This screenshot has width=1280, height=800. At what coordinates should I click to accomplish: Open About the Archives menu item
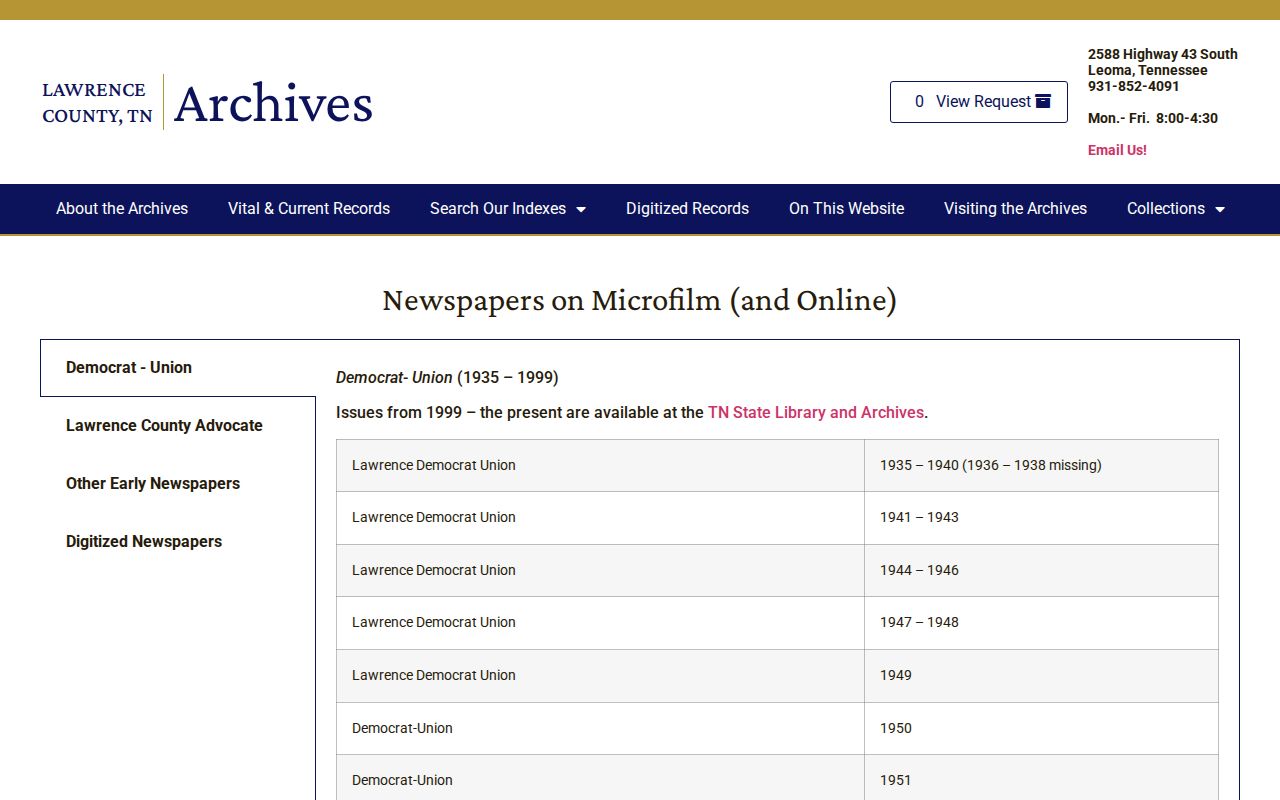(x=122, y=209)
